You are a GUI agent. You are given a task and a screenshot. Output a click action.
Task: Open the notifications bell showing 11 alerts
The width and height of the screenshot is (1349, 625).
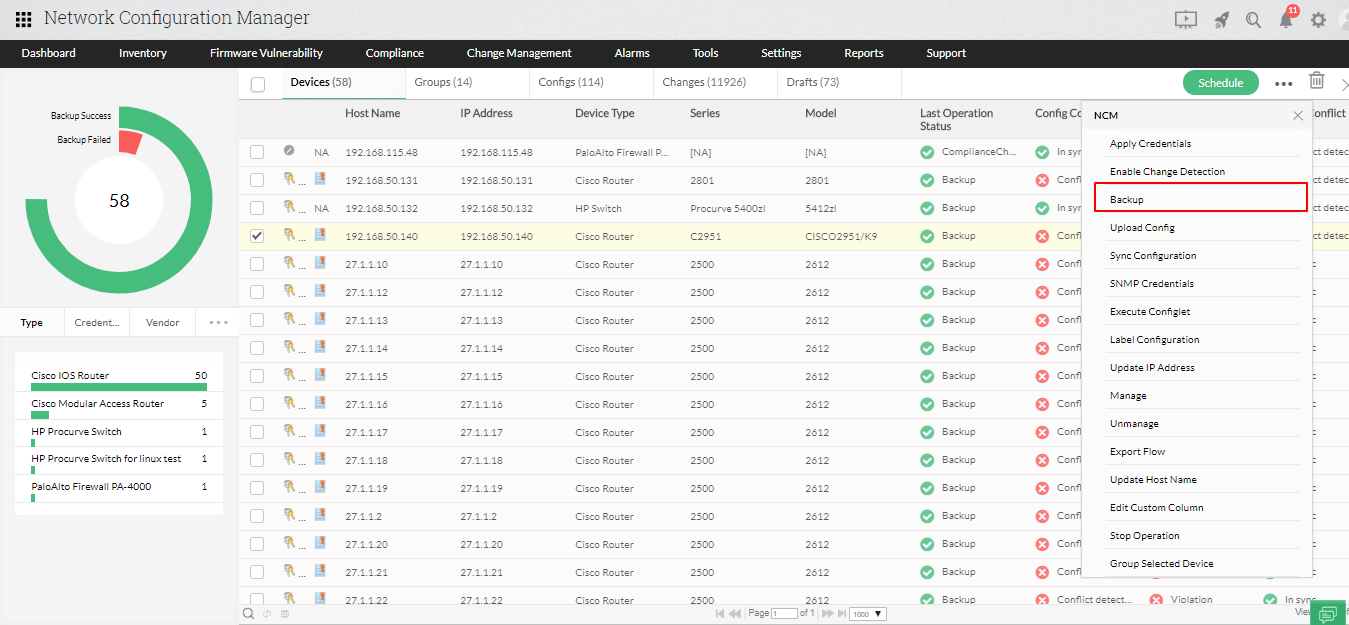(1287, 19)
